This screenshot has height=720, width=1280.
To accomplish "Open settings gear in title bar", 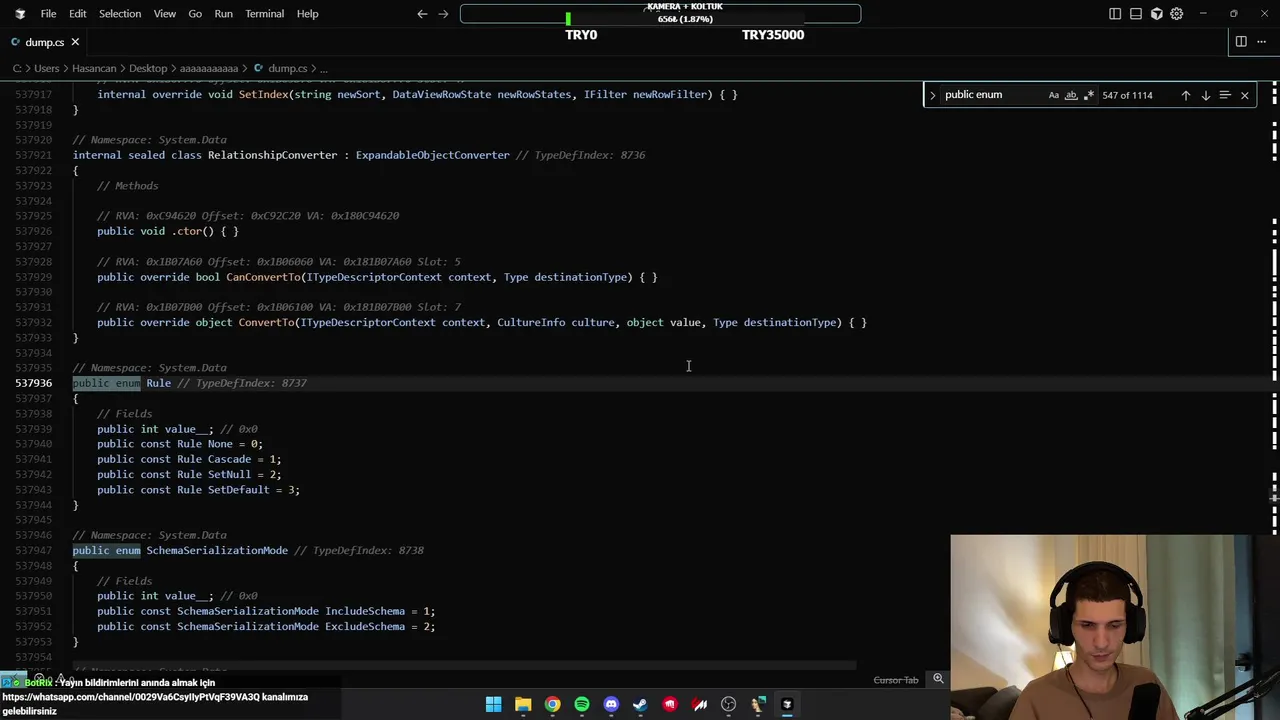I will (1177, 14).
